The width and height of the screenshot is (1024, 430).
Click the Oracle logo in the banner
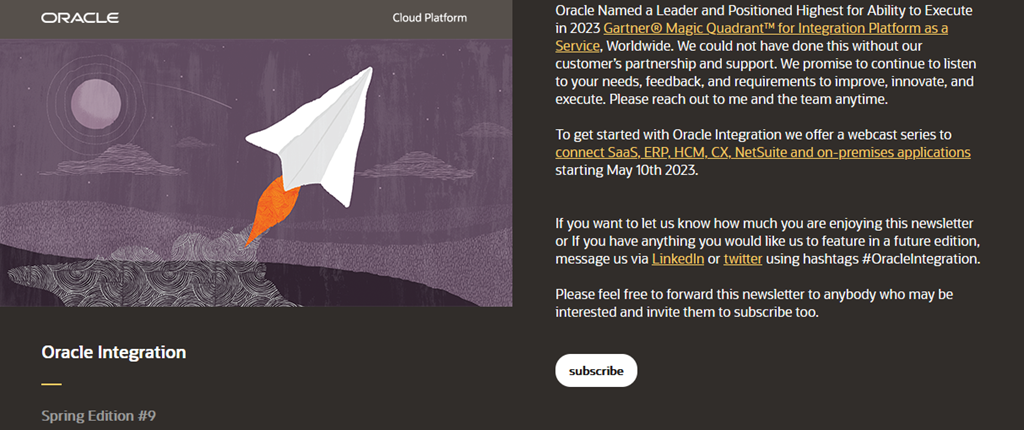click(x=80, y=18)
